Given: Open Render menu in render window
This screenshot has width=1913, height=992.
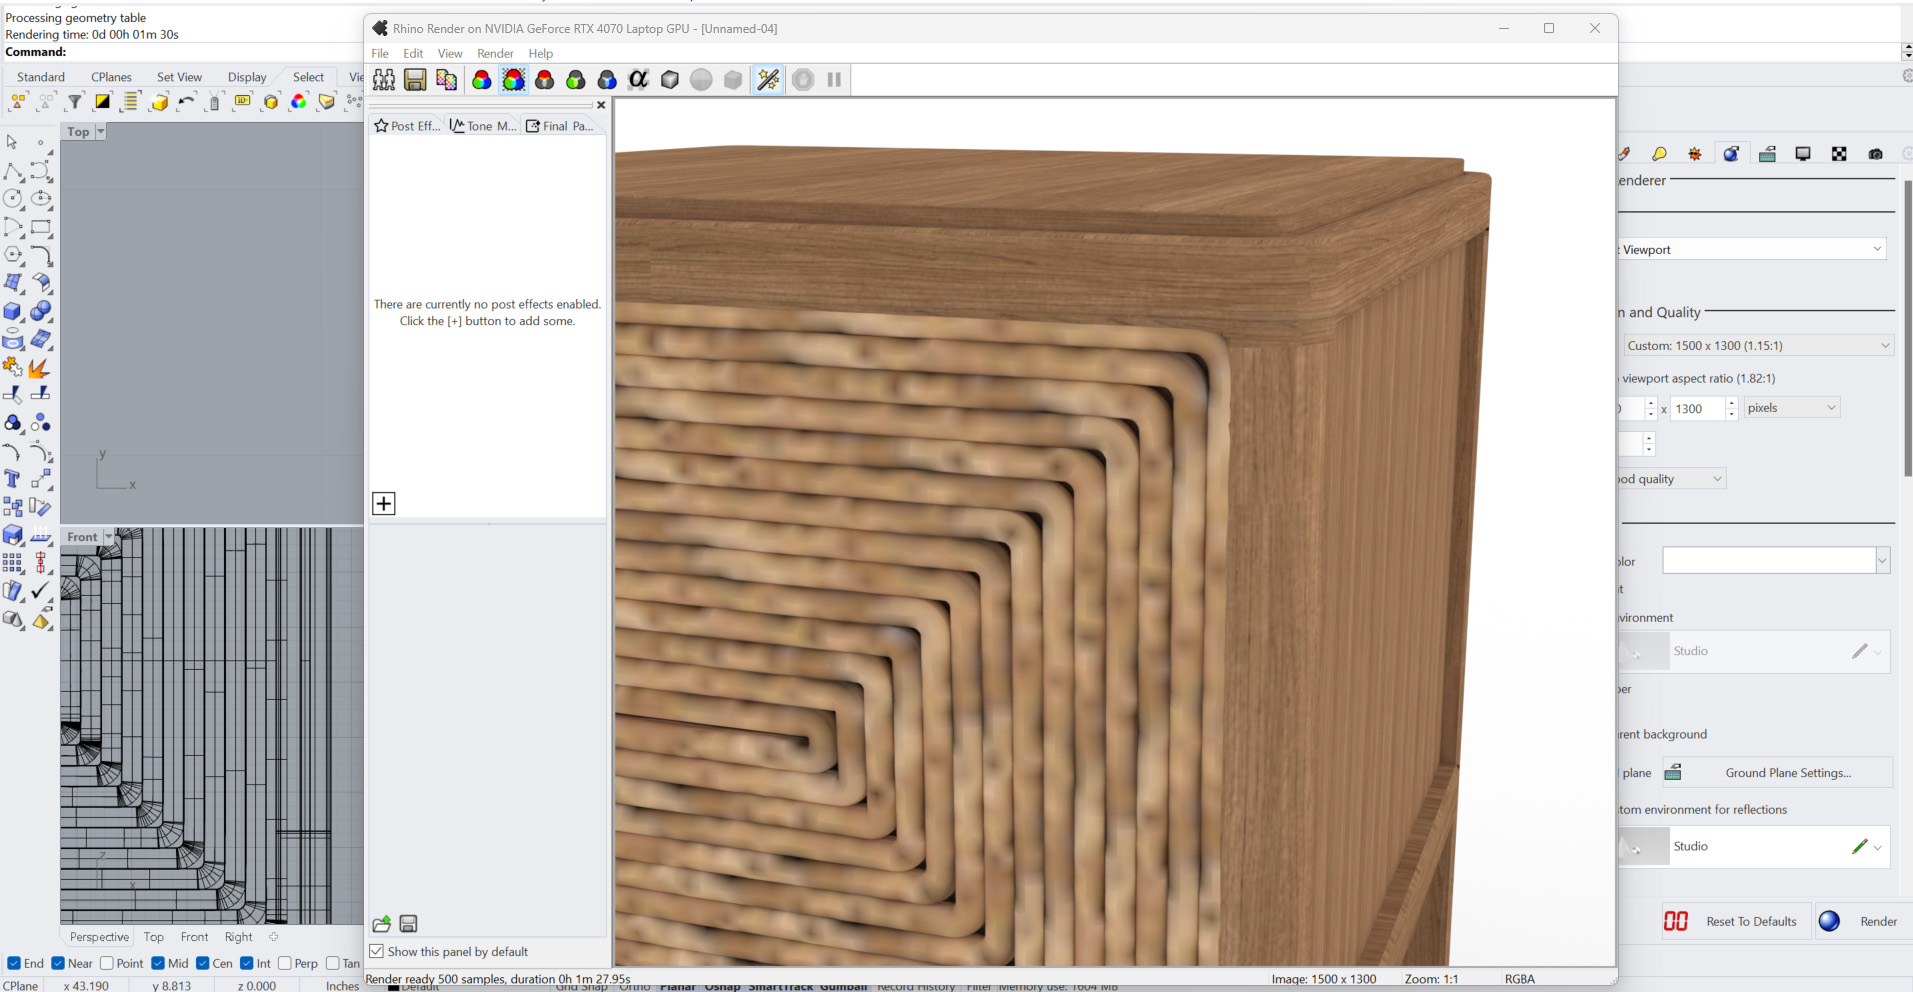Looking at the screenshot, I should 495,54.
